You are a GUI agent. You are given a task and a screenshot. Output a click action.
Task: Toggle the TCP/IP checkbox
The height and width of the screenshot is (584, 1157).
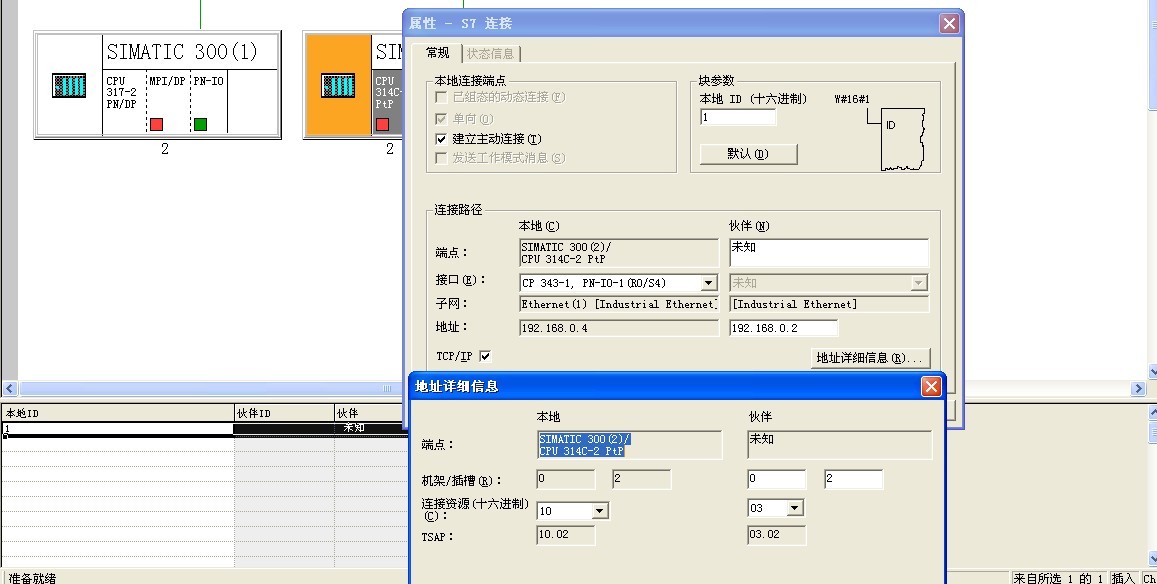(485, 356)
